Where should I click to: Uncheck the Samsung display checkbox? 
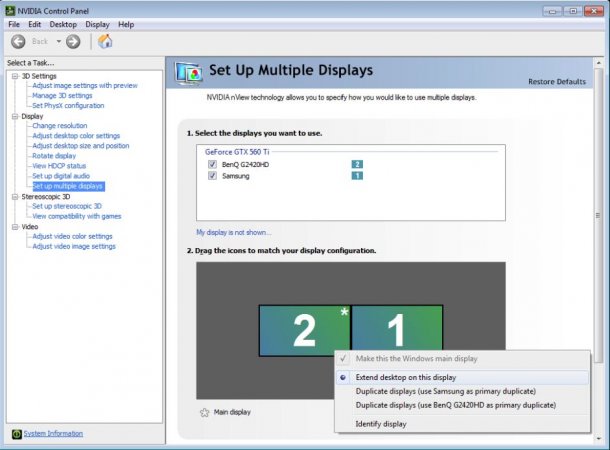[212, 176]
